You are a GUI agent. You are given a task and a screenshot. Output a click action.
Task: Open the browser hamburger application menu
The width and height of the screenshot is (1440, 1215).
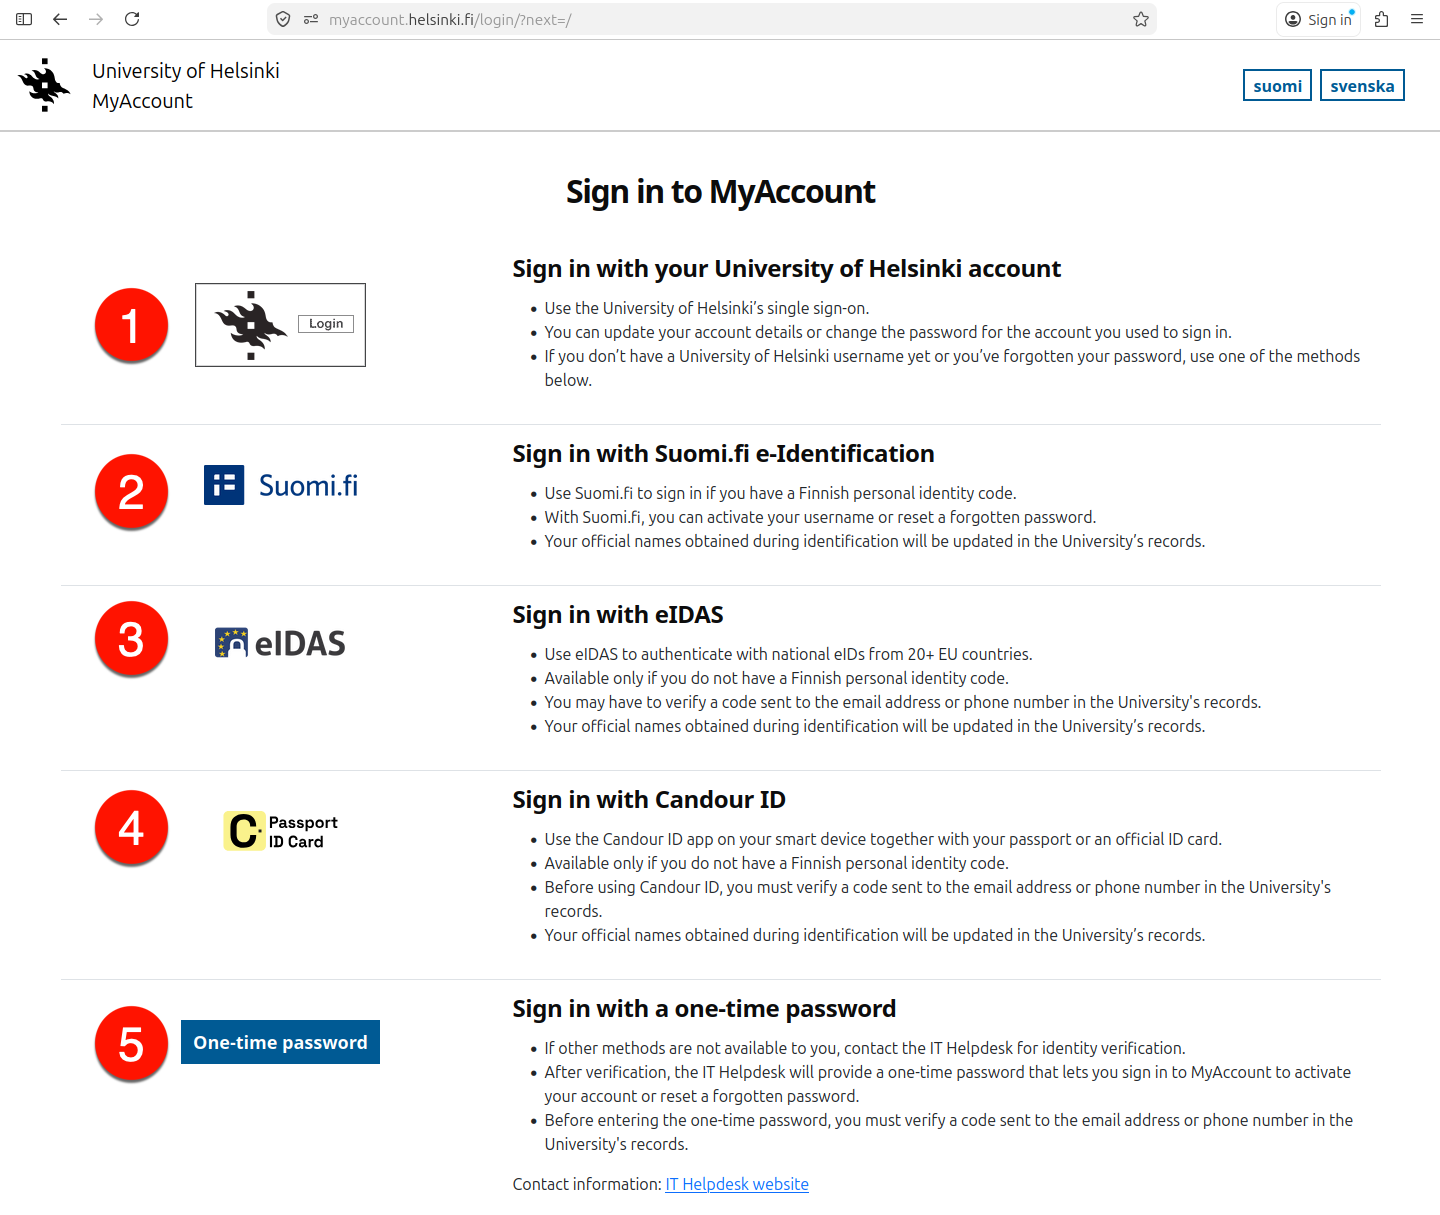pyautogui.click(x=1417, y=19)
